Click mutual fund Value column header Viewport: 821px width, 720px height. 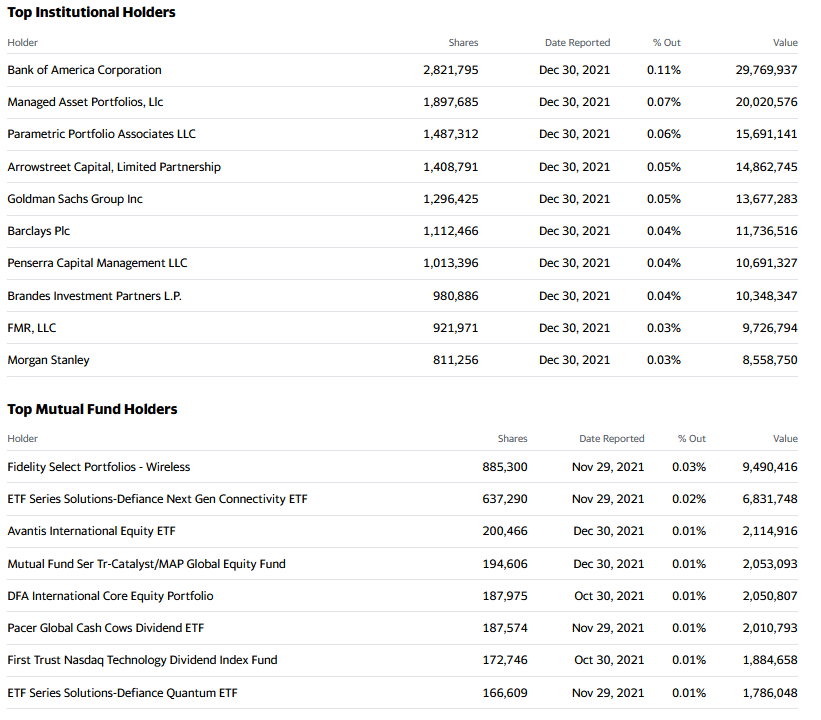pyautogui.click(x=785, y=438)
